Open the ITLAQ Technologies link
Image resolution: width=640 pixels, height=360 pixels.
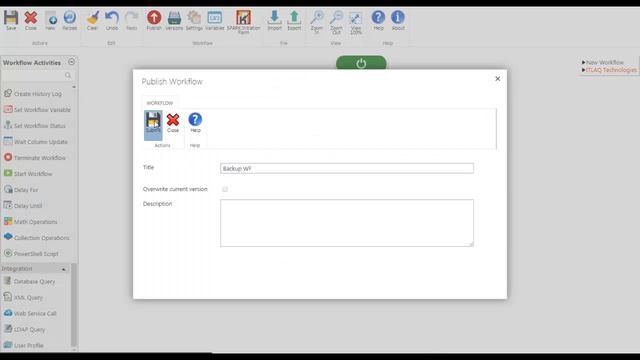pyautogui.click(x=611, y=70)
